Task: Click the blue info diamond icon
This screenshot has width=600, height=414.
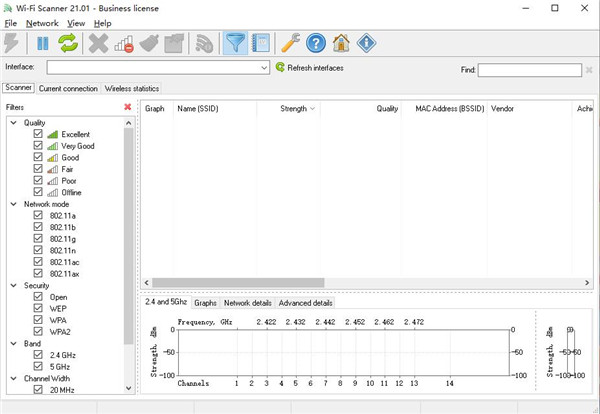Action: (x=367, y=43)
